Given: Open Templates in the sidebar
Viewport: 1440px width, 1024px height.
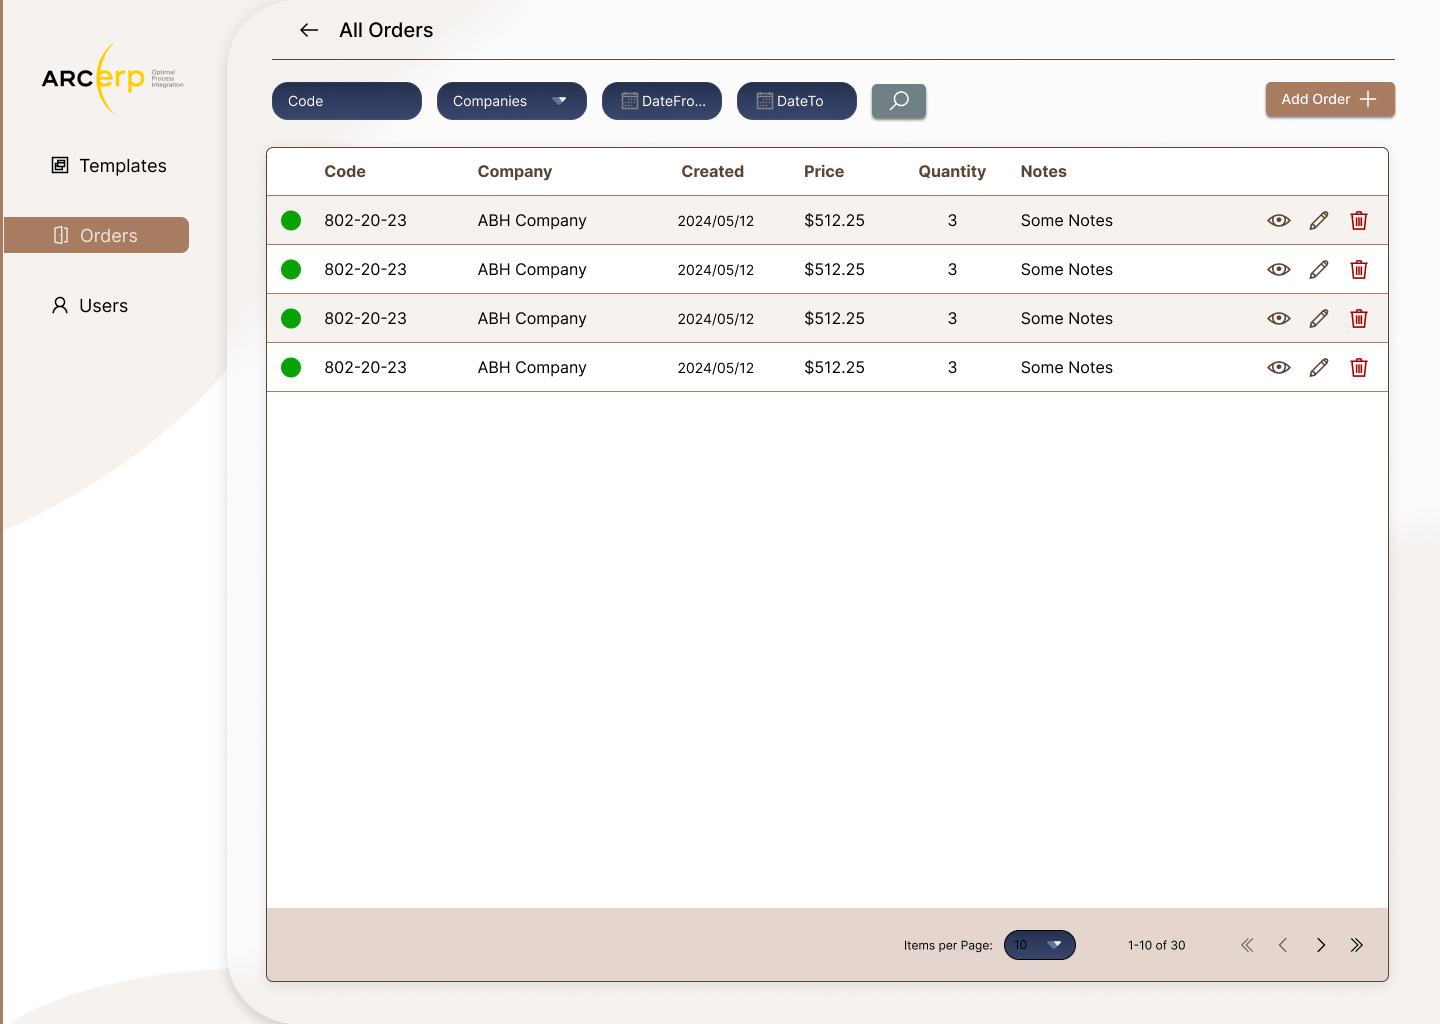Looking at the screenshot, I should point(109,166).
